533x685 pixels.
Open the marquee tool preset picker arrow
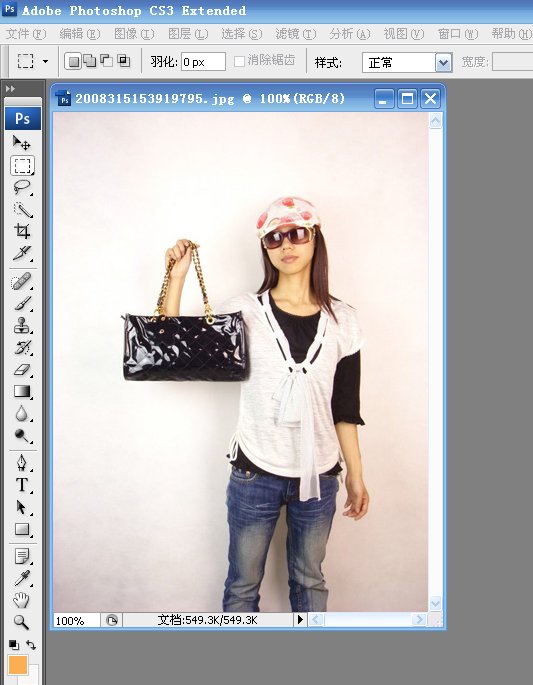point(45,62)
